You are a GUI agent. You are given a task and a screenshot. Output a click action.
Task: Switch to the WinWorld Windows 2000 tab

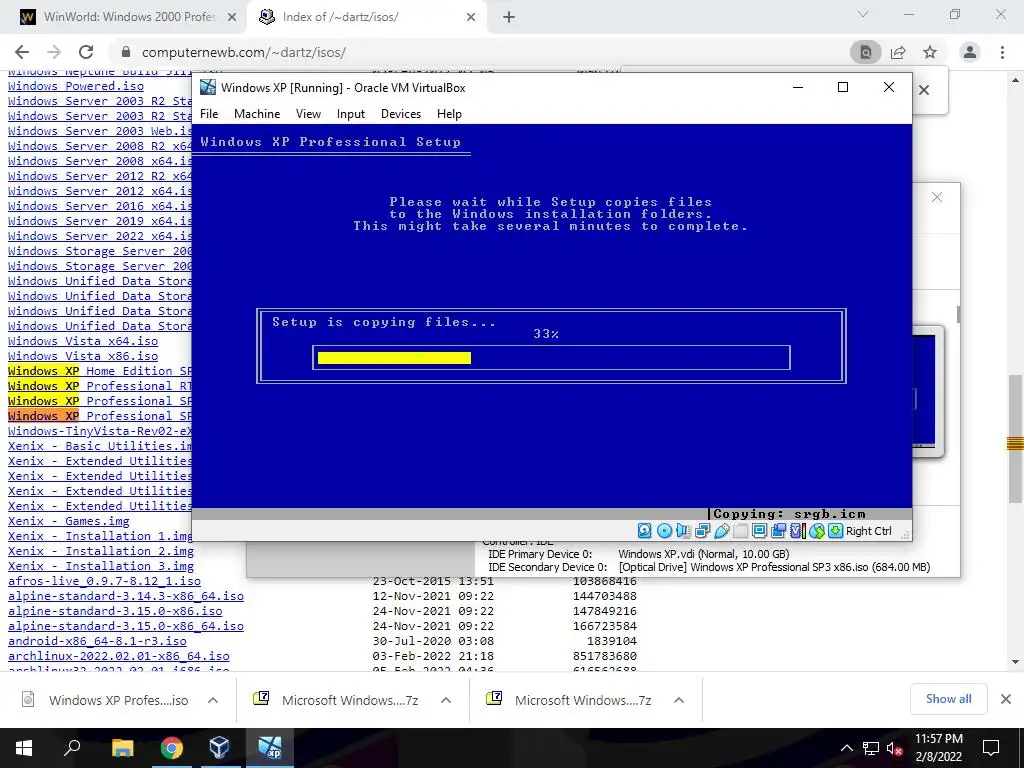tap(124, 17)
